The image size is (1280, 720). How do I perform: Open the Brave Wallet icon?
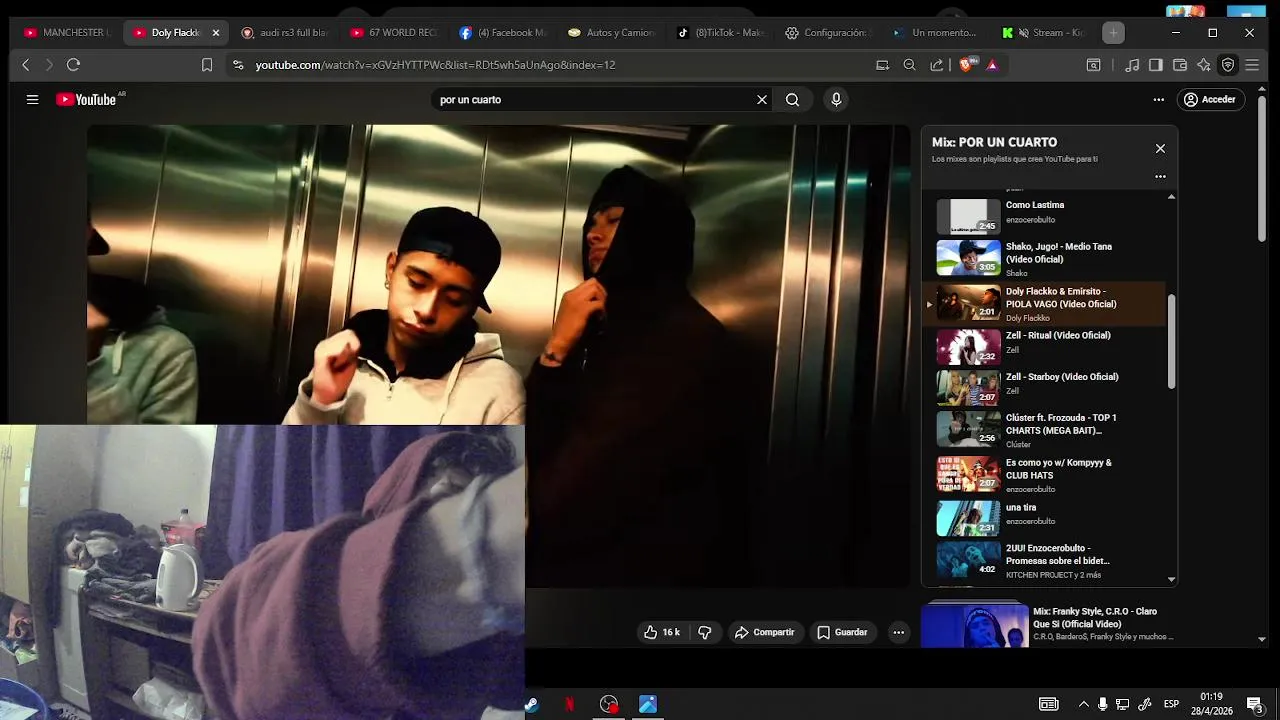pyautogui.click(x=1180, y=65)
